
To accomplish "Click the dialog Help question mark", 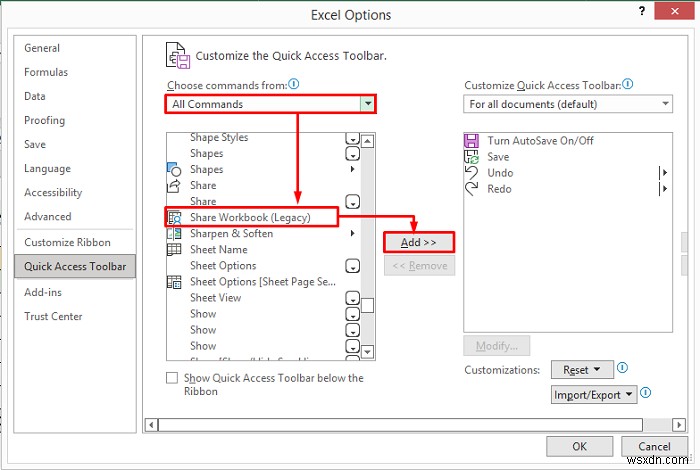I will point(642,11).
